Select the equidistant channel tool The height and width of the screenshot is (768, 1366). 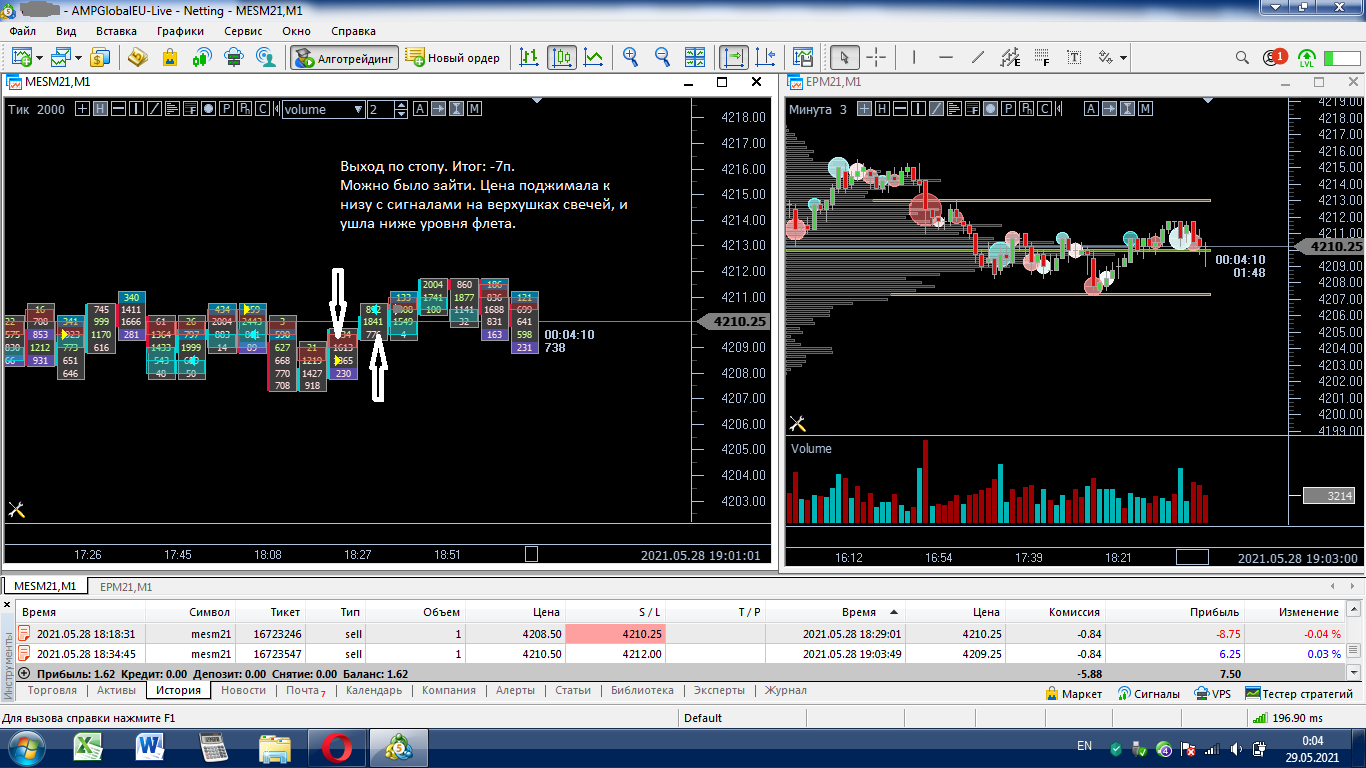click(1010, 57)
